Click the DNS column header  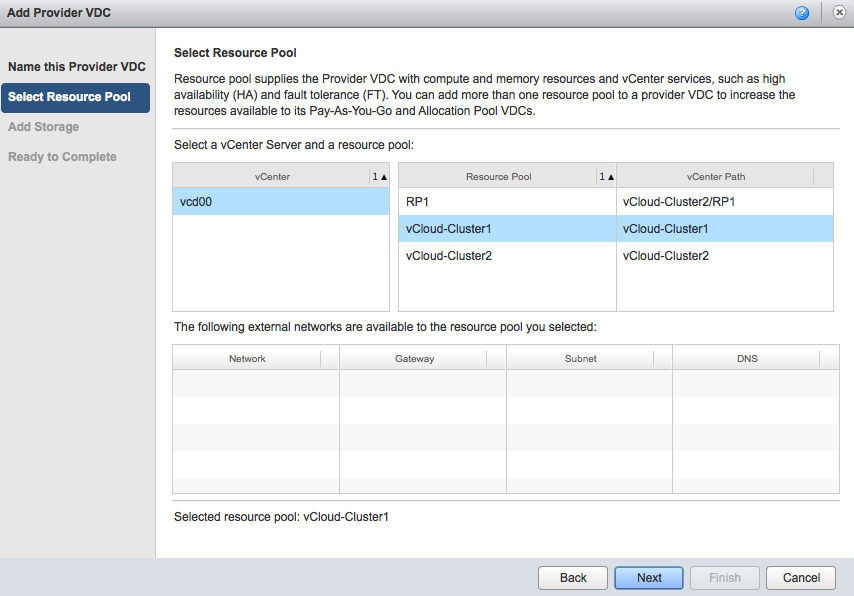pyautogui.click(x=747, y=358)
